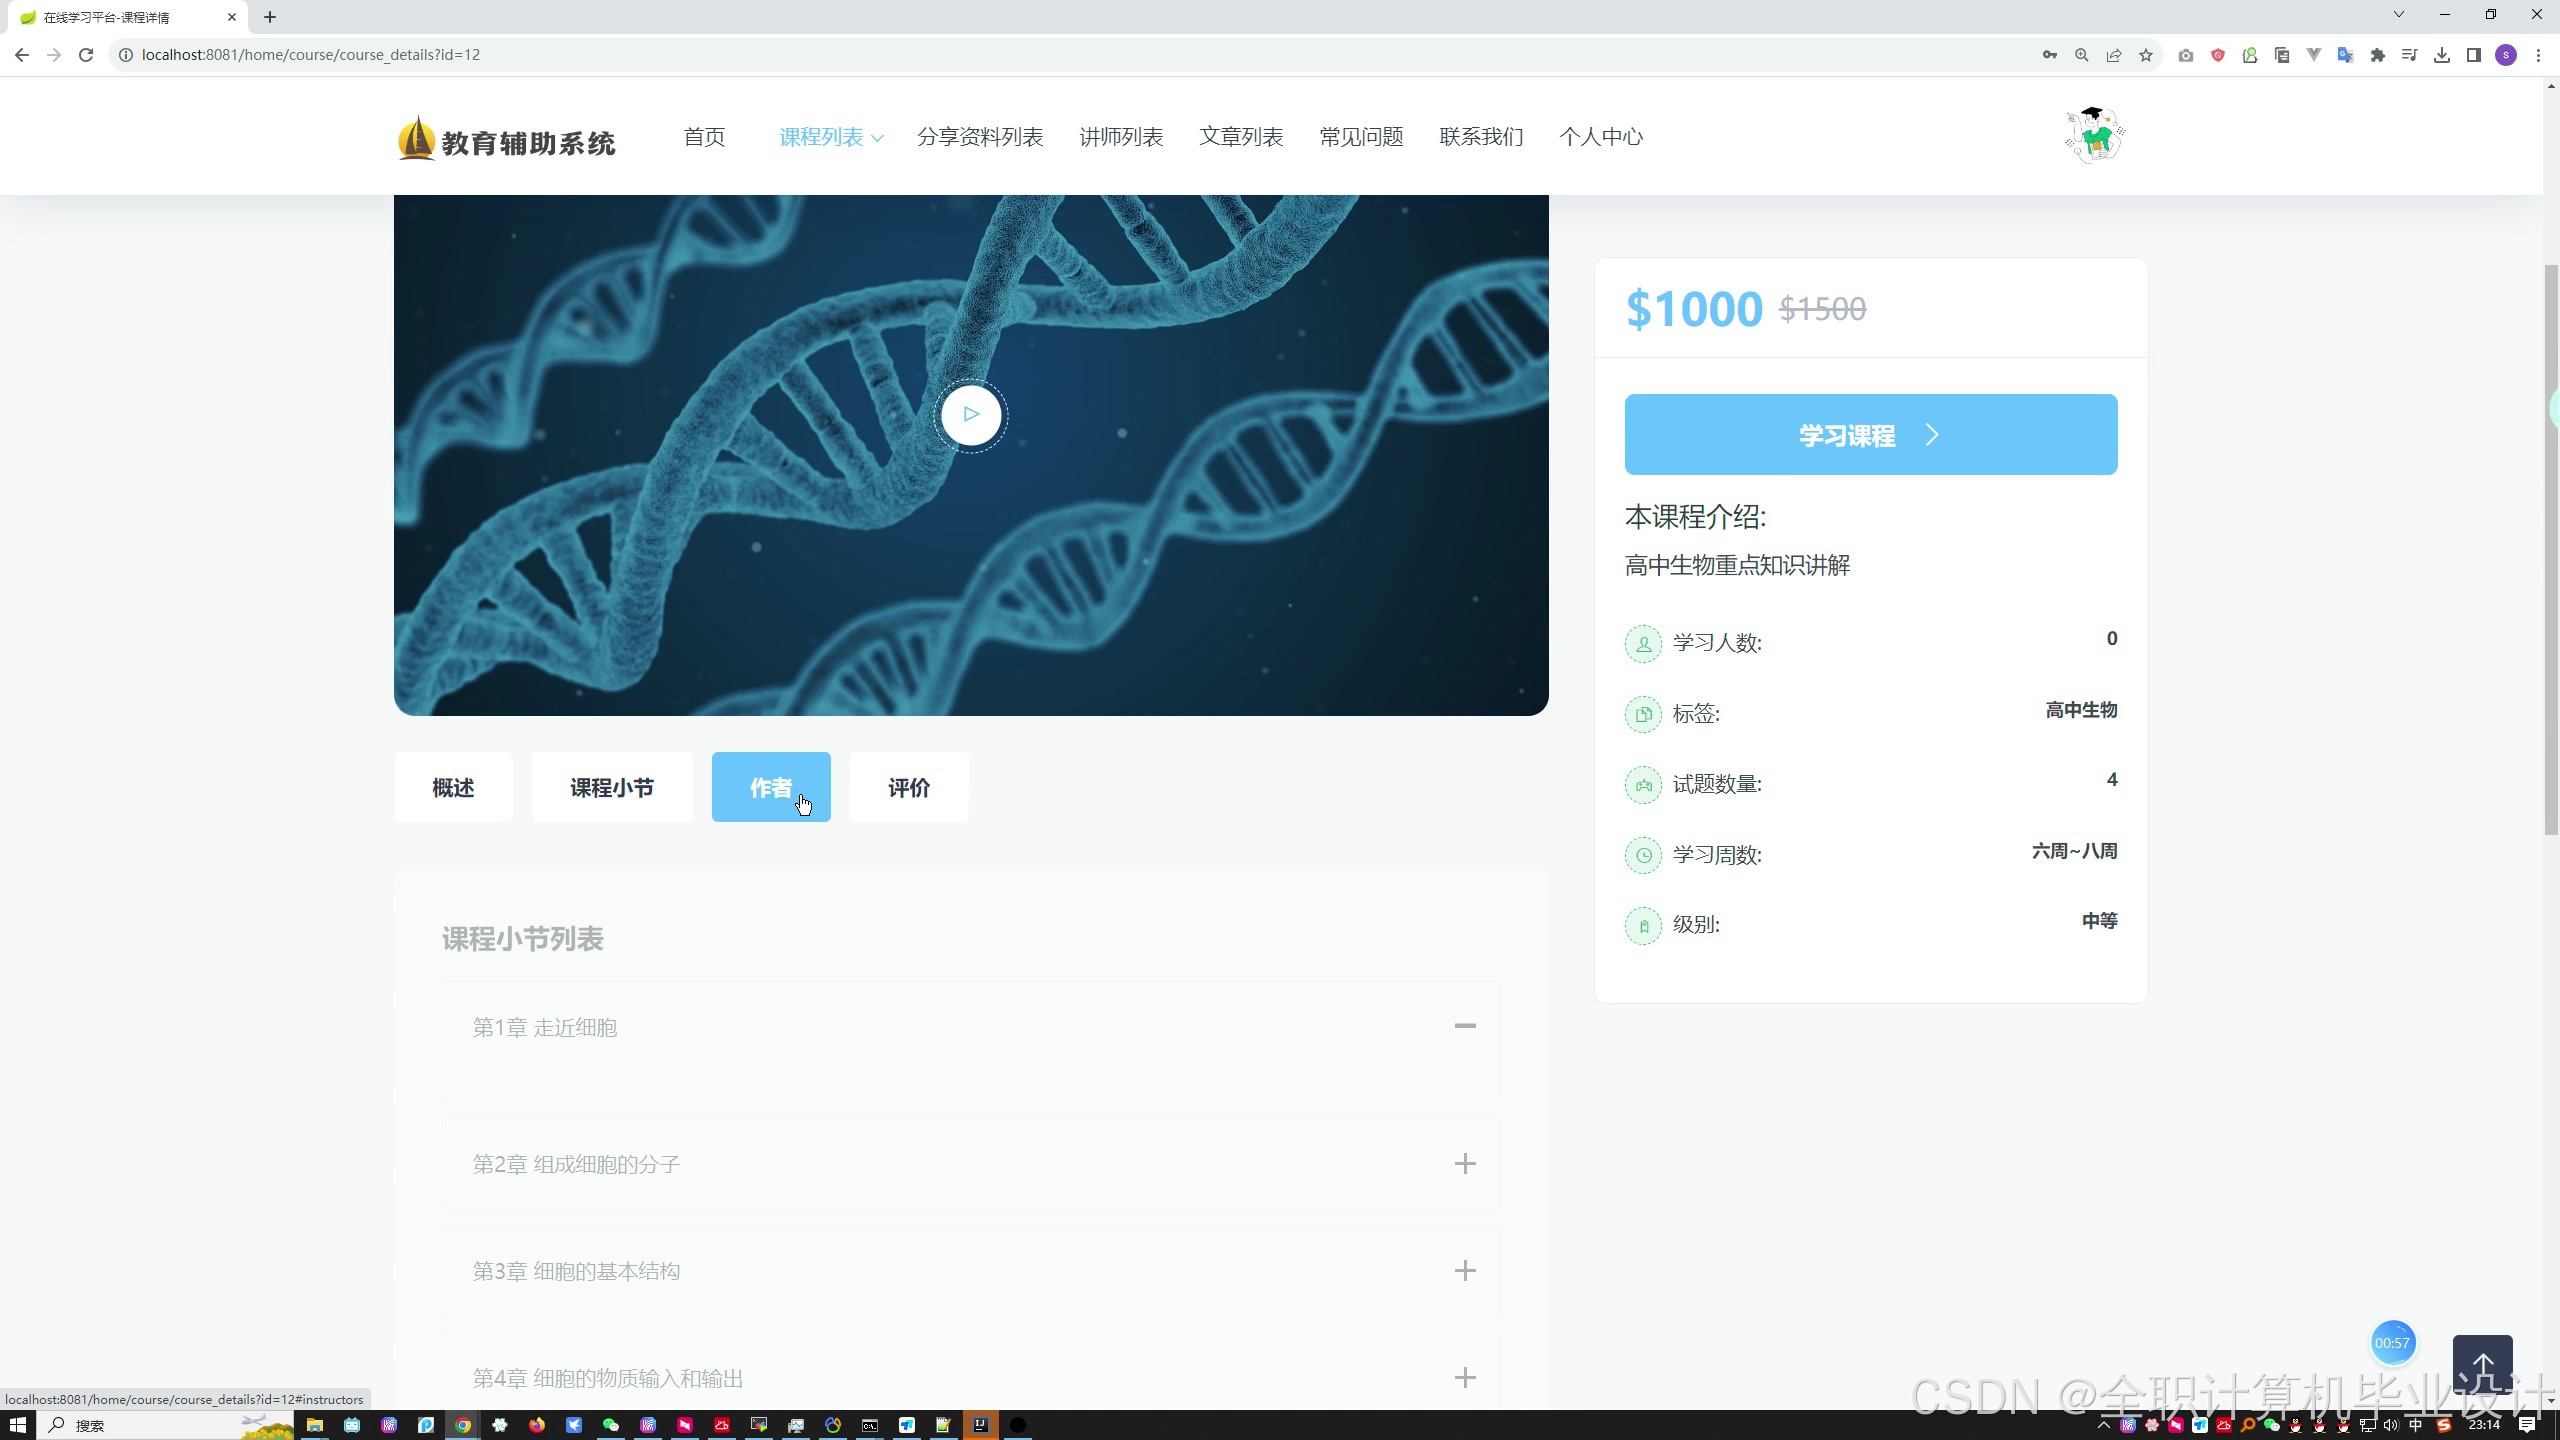Reload the page in browser

pyautogui.click(x=86, y=55)
